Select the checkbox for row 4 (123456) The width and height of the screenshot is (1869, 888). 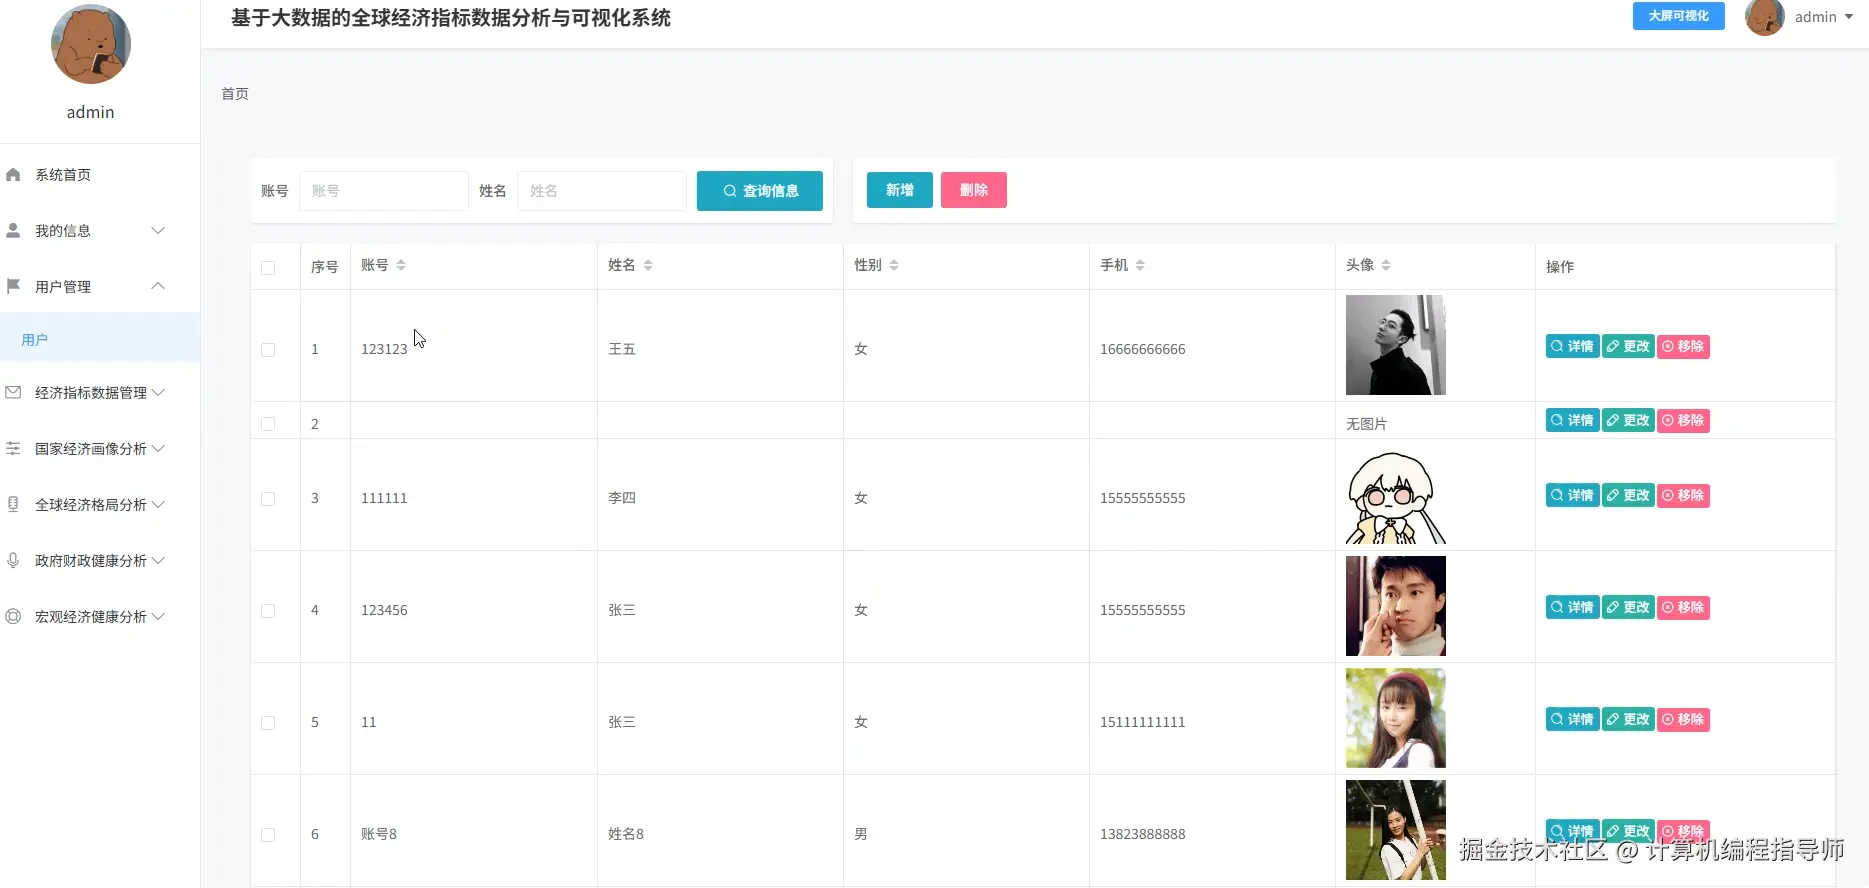(x=268, y=611)
